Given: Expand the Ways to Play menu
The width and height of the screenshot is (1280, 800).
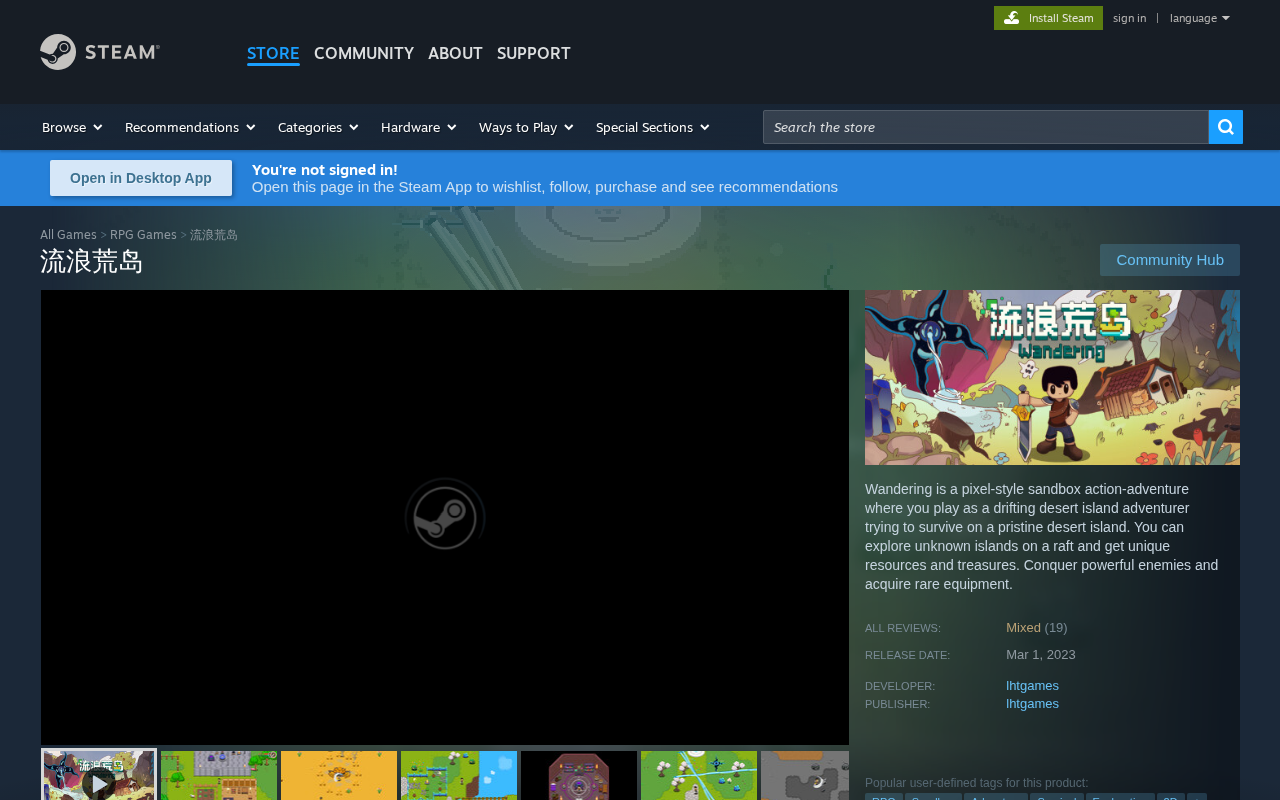Looking at the screenshot, I should coord(526,127).
